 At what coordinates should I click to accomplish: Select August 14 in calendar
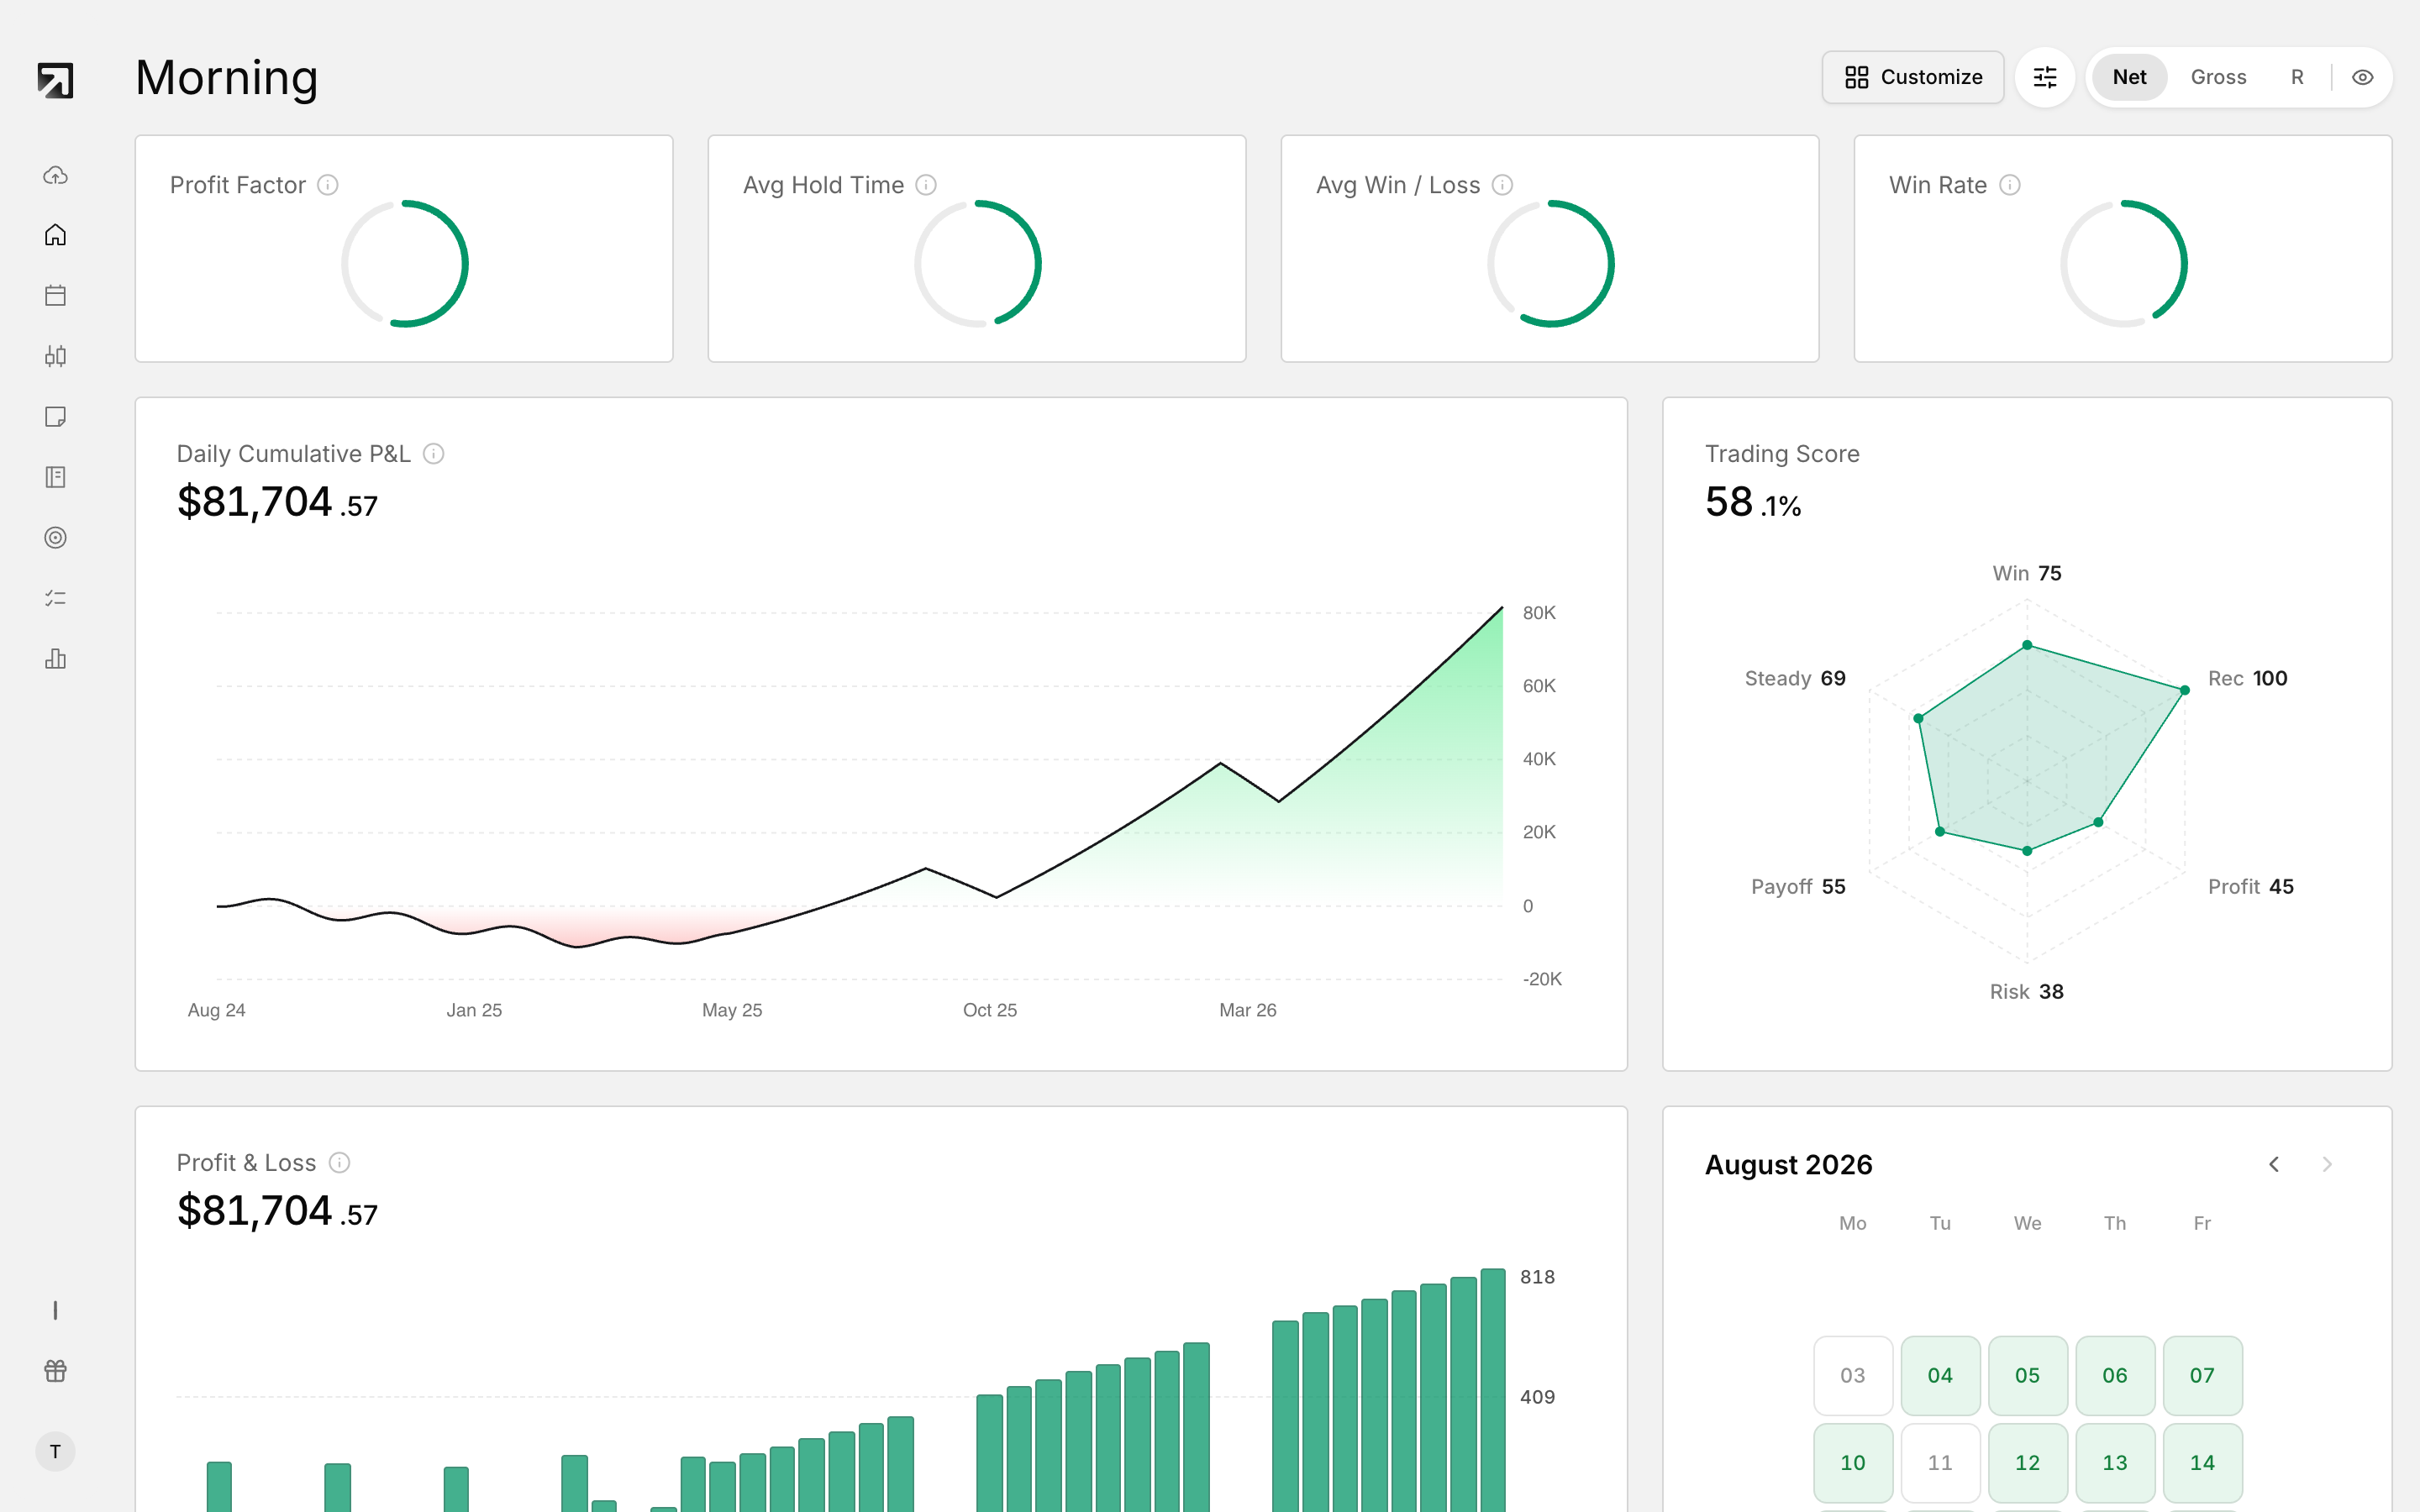[2202, 1462]
